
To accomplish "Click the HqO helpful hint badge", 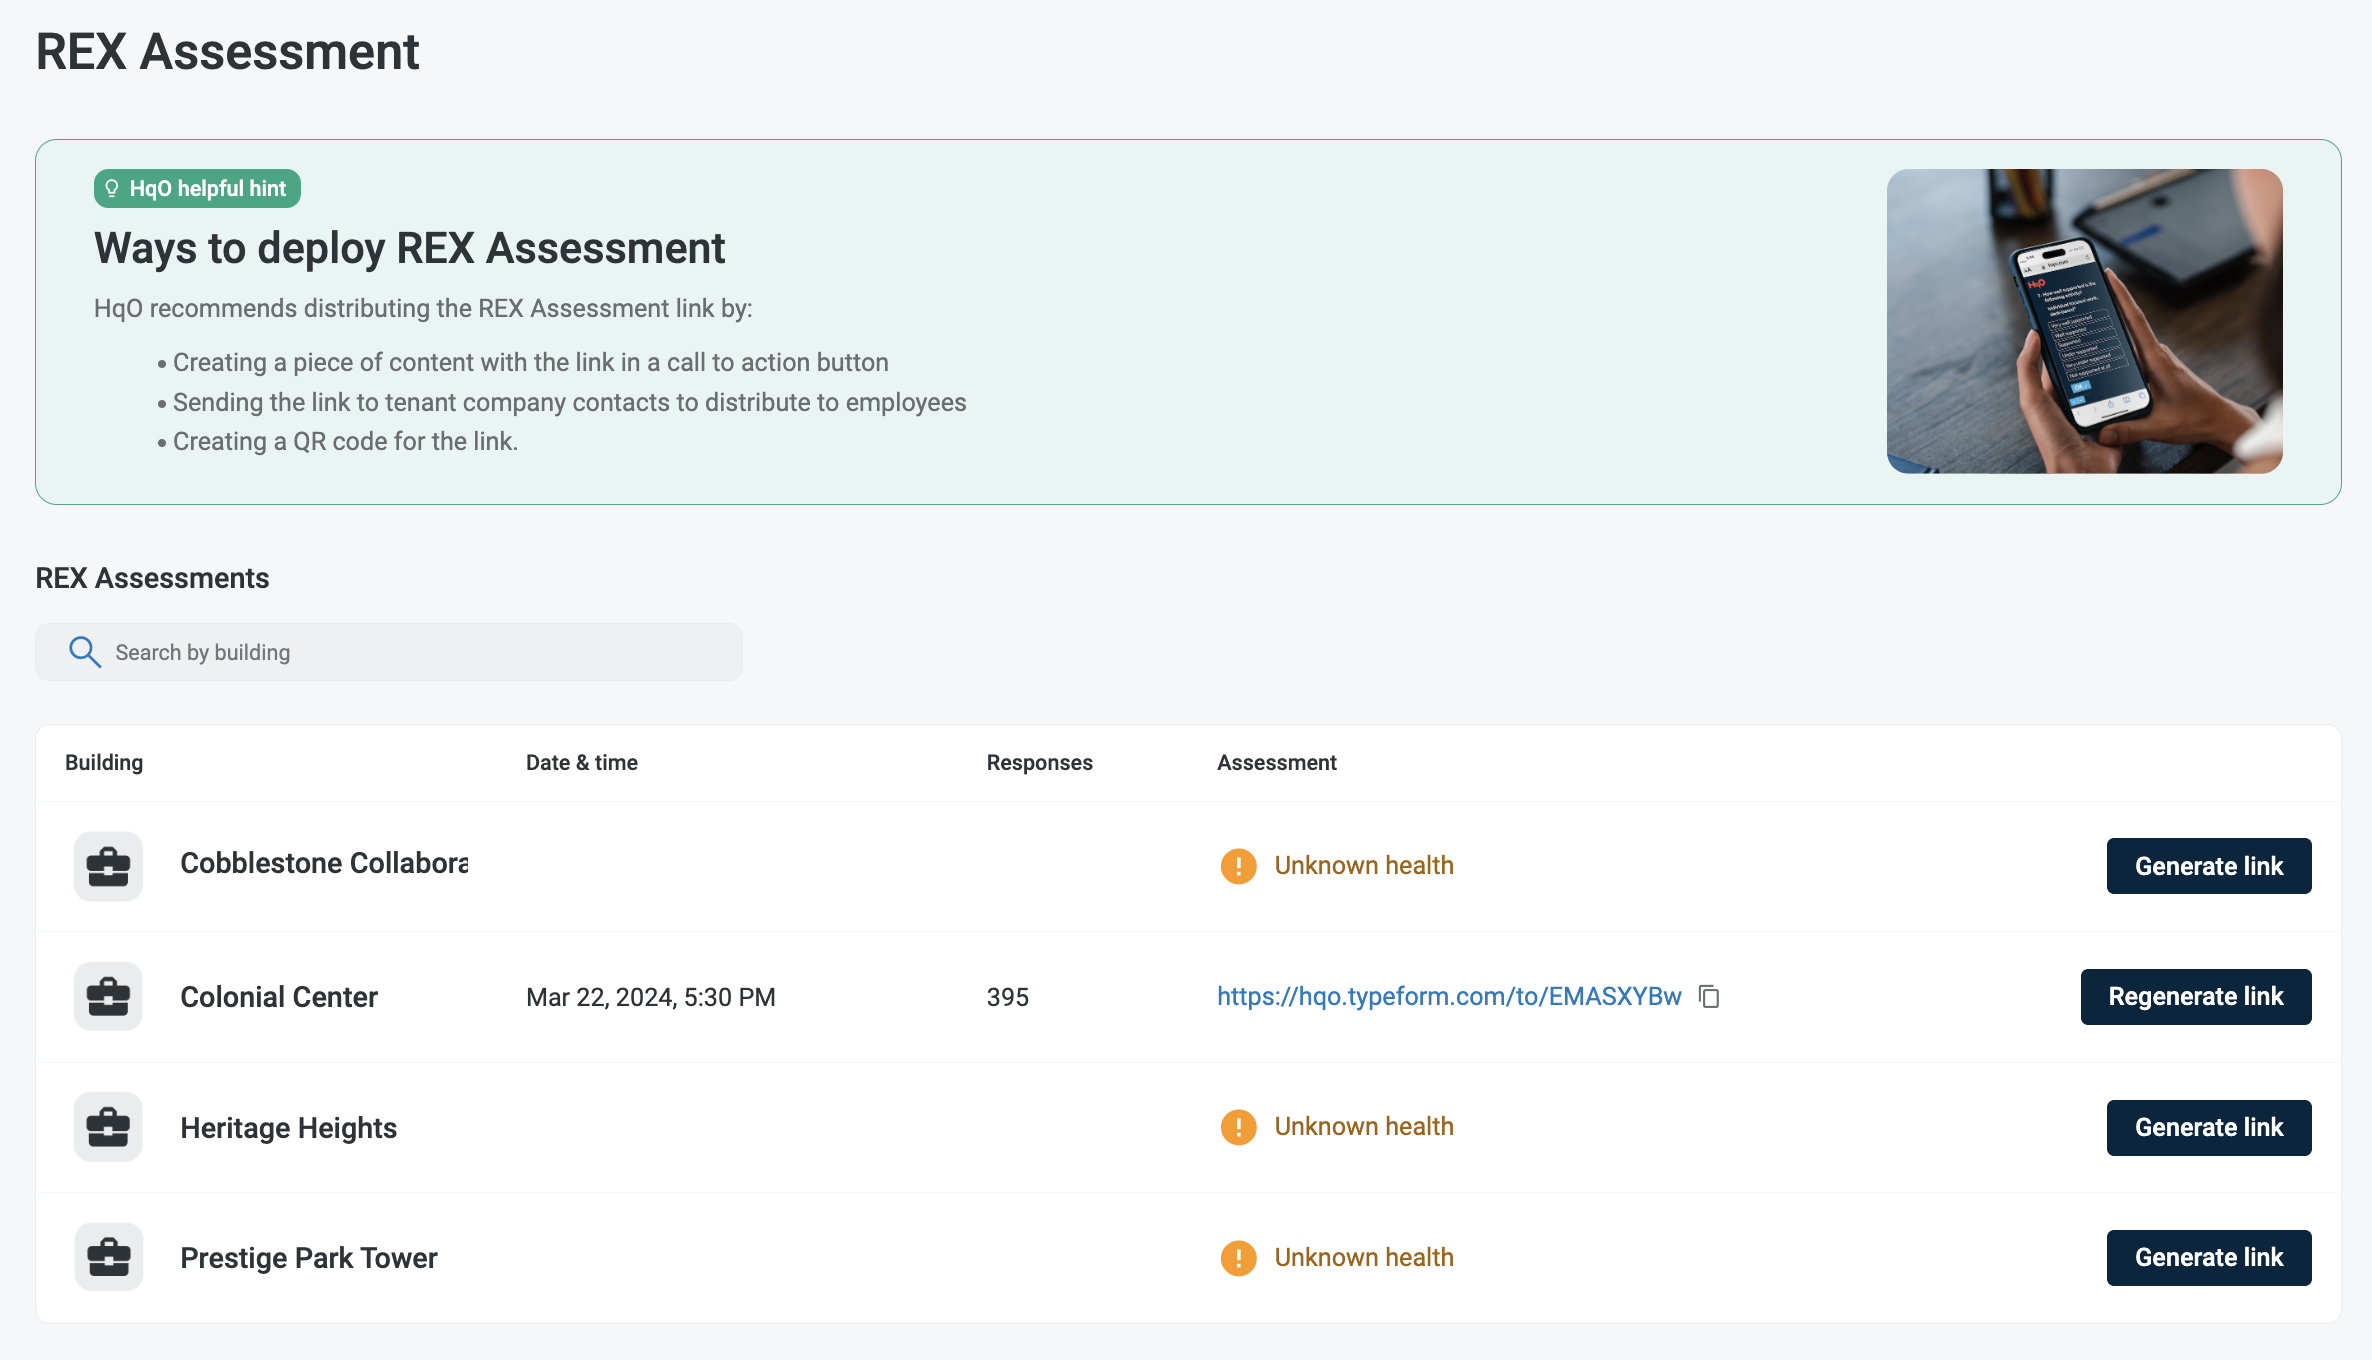I will pyautogui.click(x=197, y=188).
